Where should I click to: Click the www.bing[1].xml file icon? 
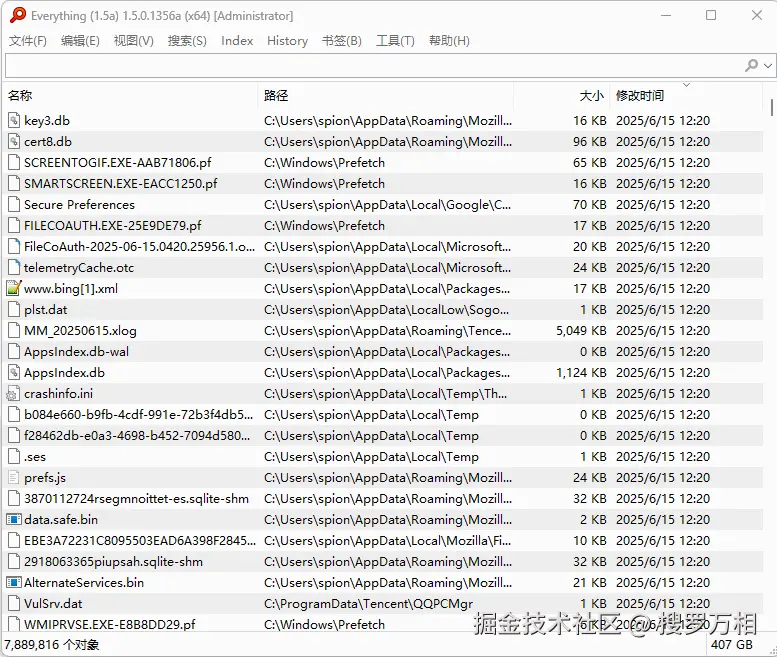coord(14,288)
